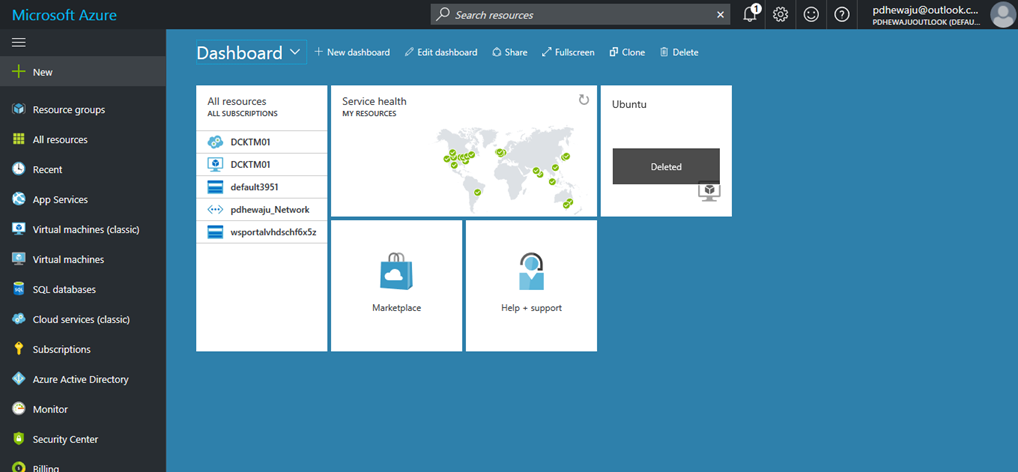Refresh the Service health tile

tap(584, 99)
